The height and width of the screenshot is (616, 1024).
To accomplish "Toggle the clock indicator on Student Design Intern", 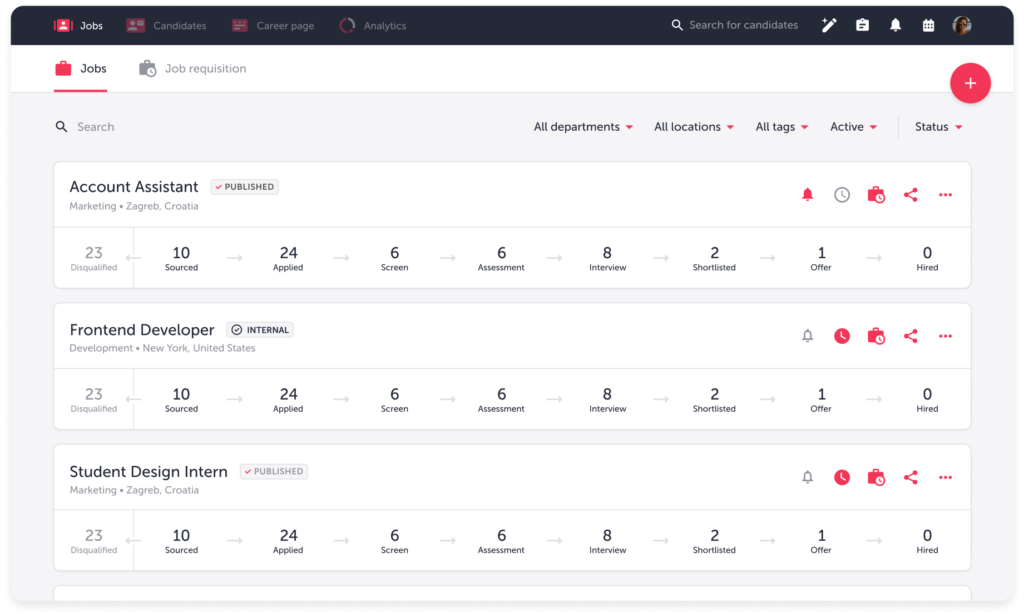I will [x=841, y=477].
